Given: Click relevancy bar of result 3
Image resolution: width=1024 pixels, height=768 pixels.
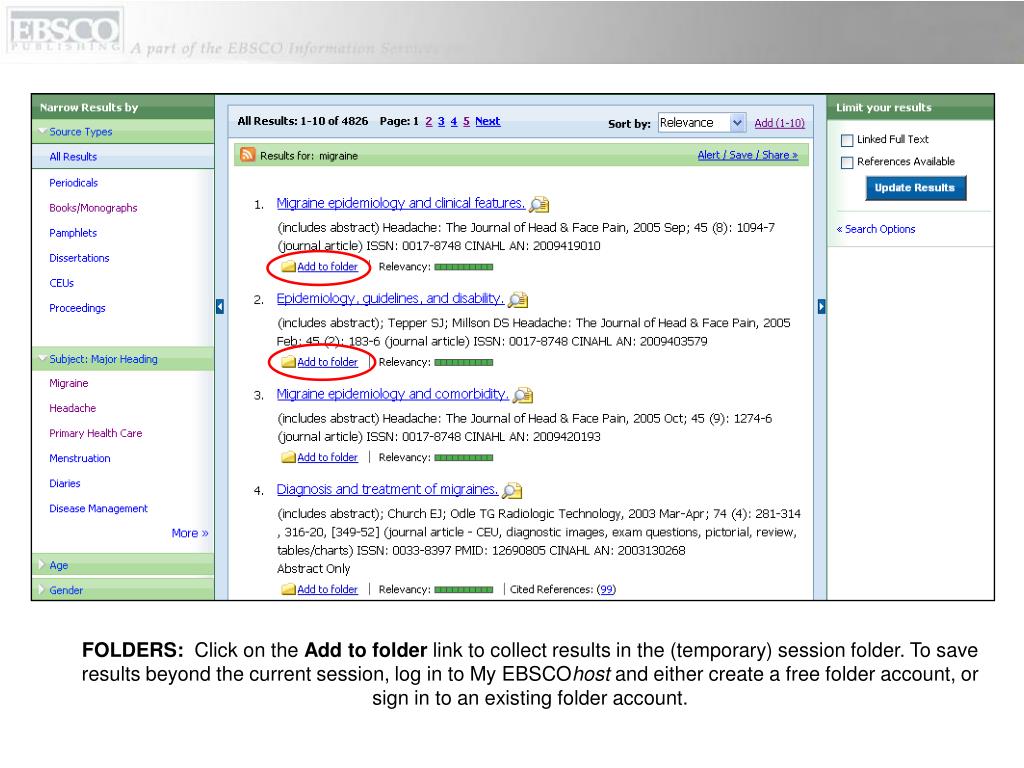Looking at the screenshot, I should 464,457.
